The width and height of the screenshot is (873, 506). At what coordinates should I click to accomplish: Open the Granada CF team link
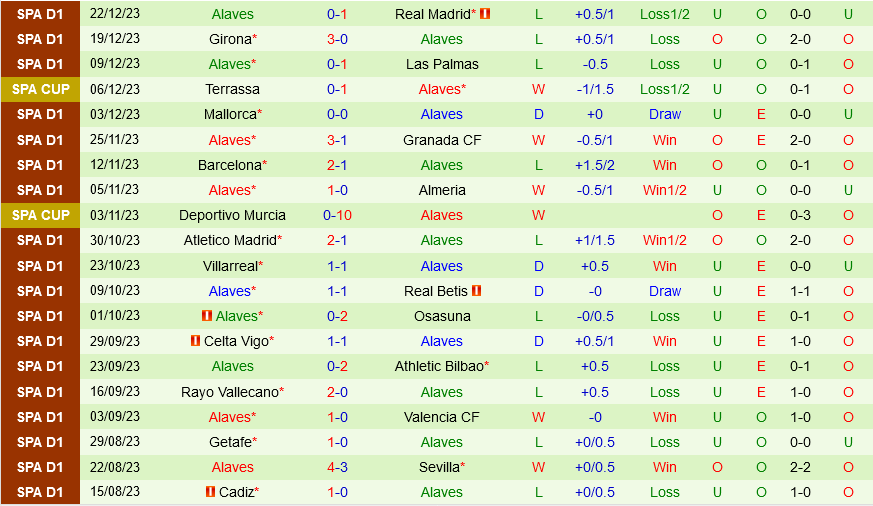pyautogui.click(x=442, y=140)
